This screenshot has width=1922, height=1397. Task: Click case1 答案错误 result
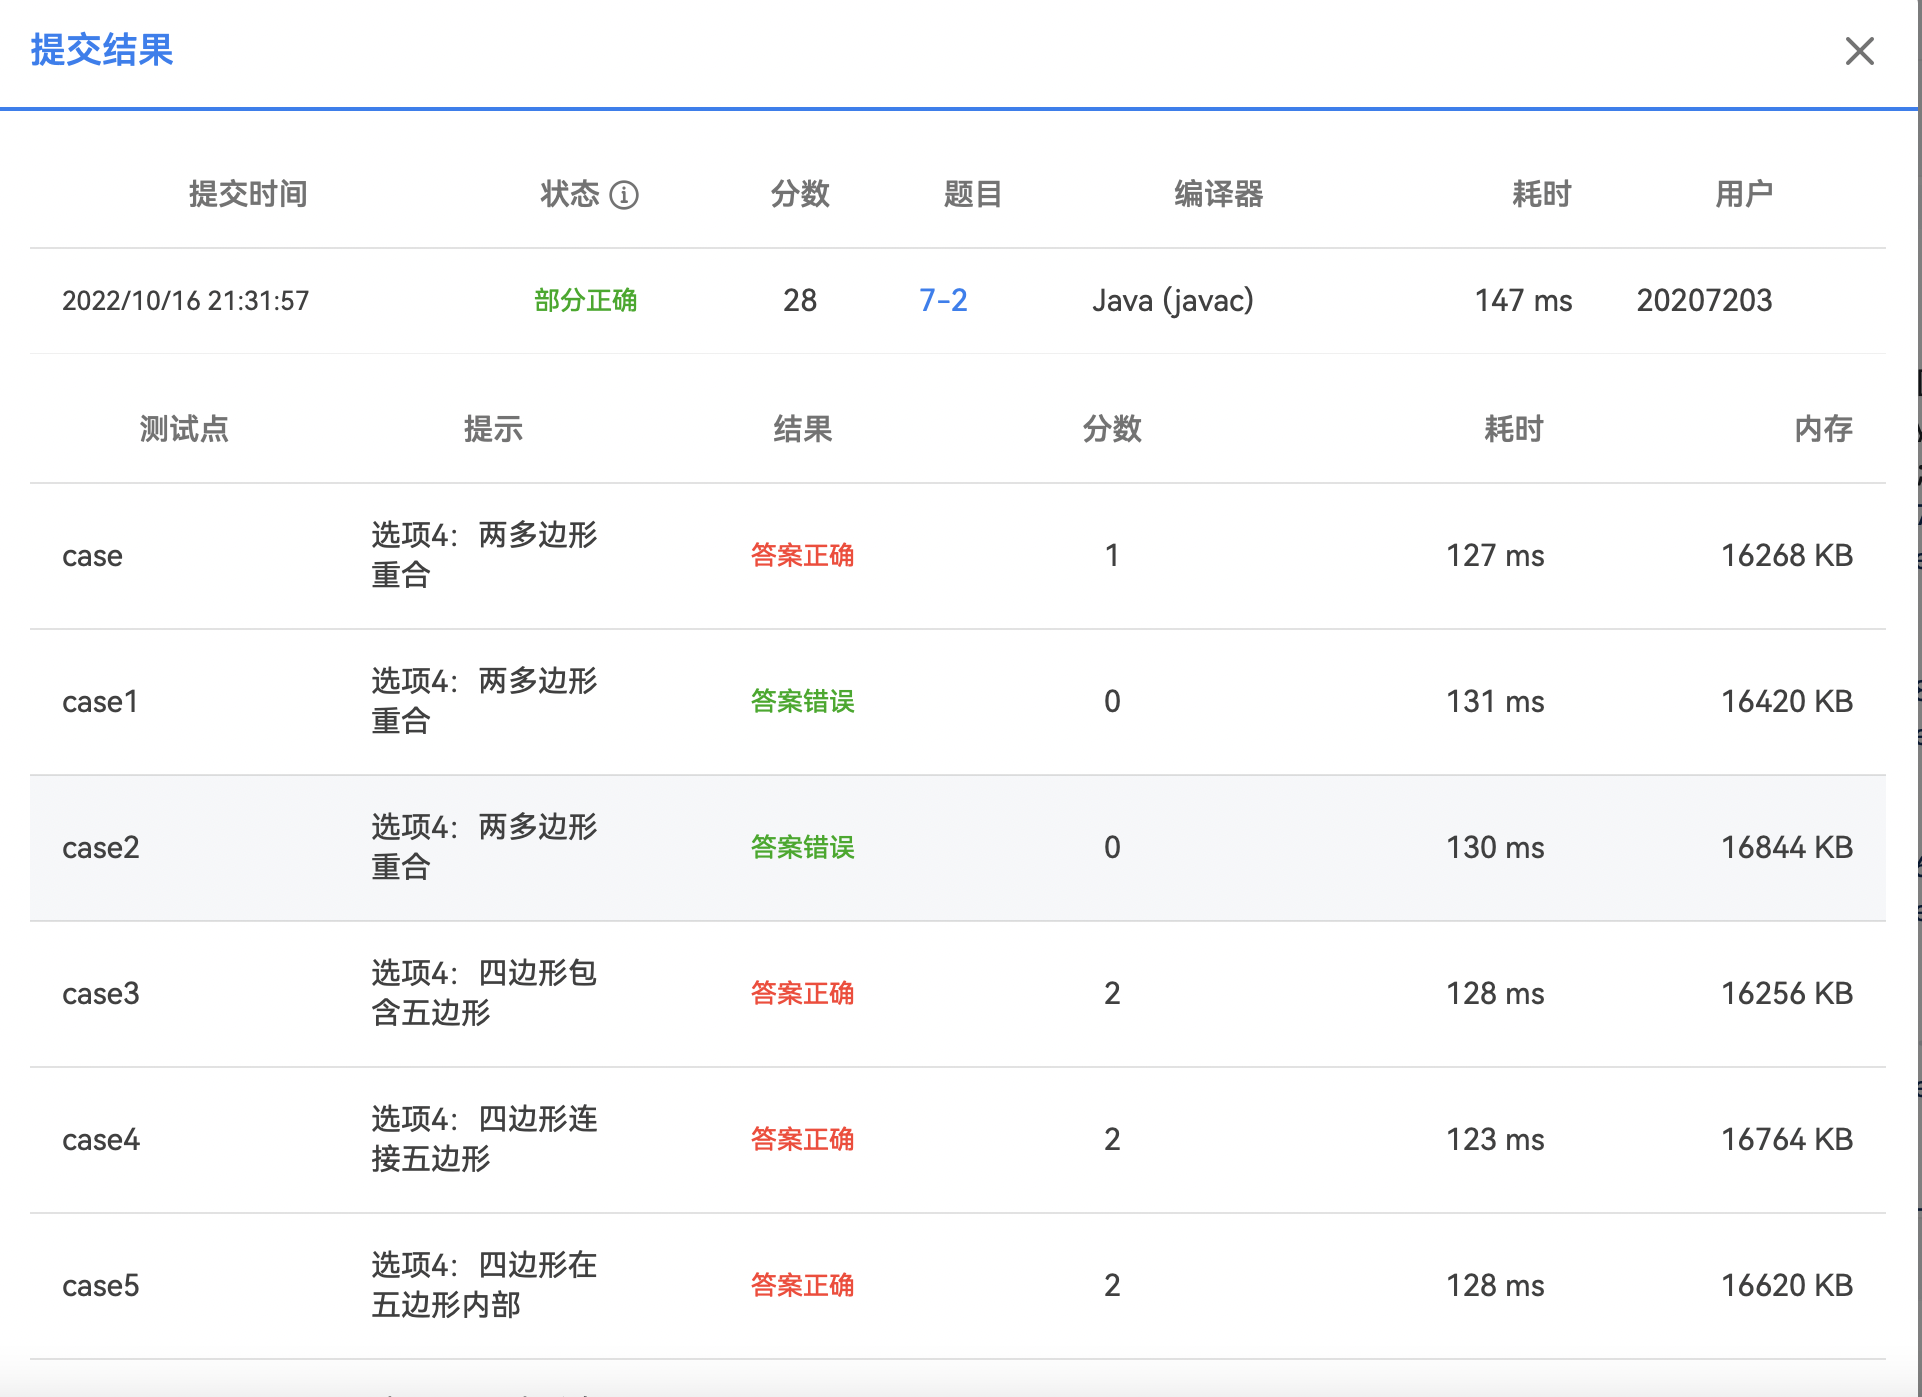coord(802,701)
